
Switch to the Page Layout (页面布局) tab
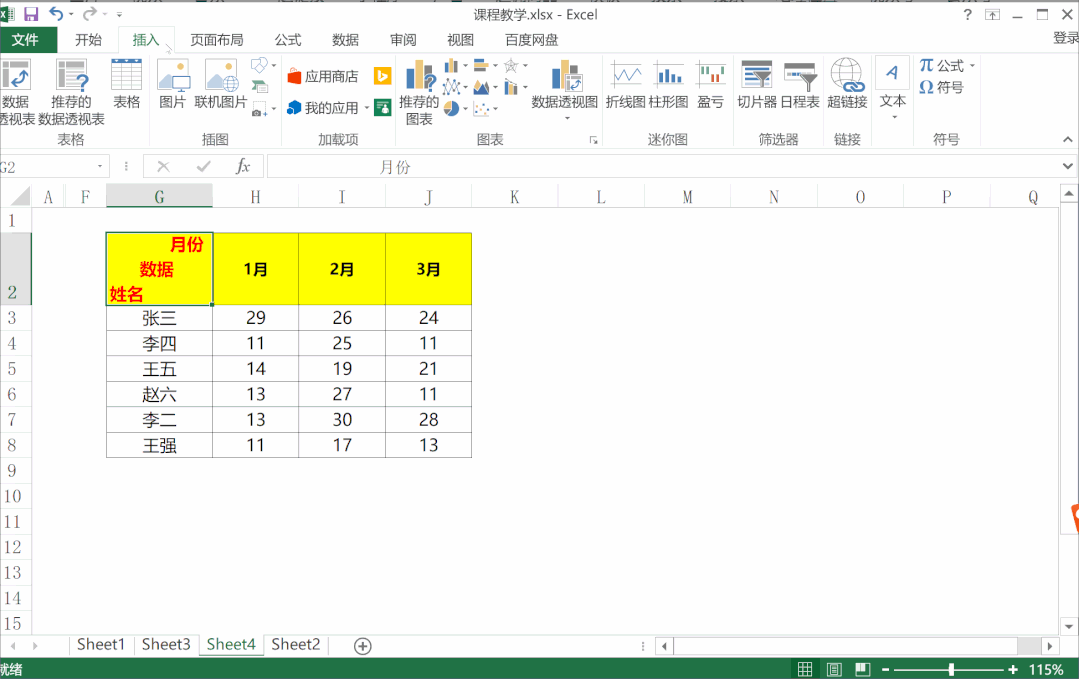coord(217,40)
